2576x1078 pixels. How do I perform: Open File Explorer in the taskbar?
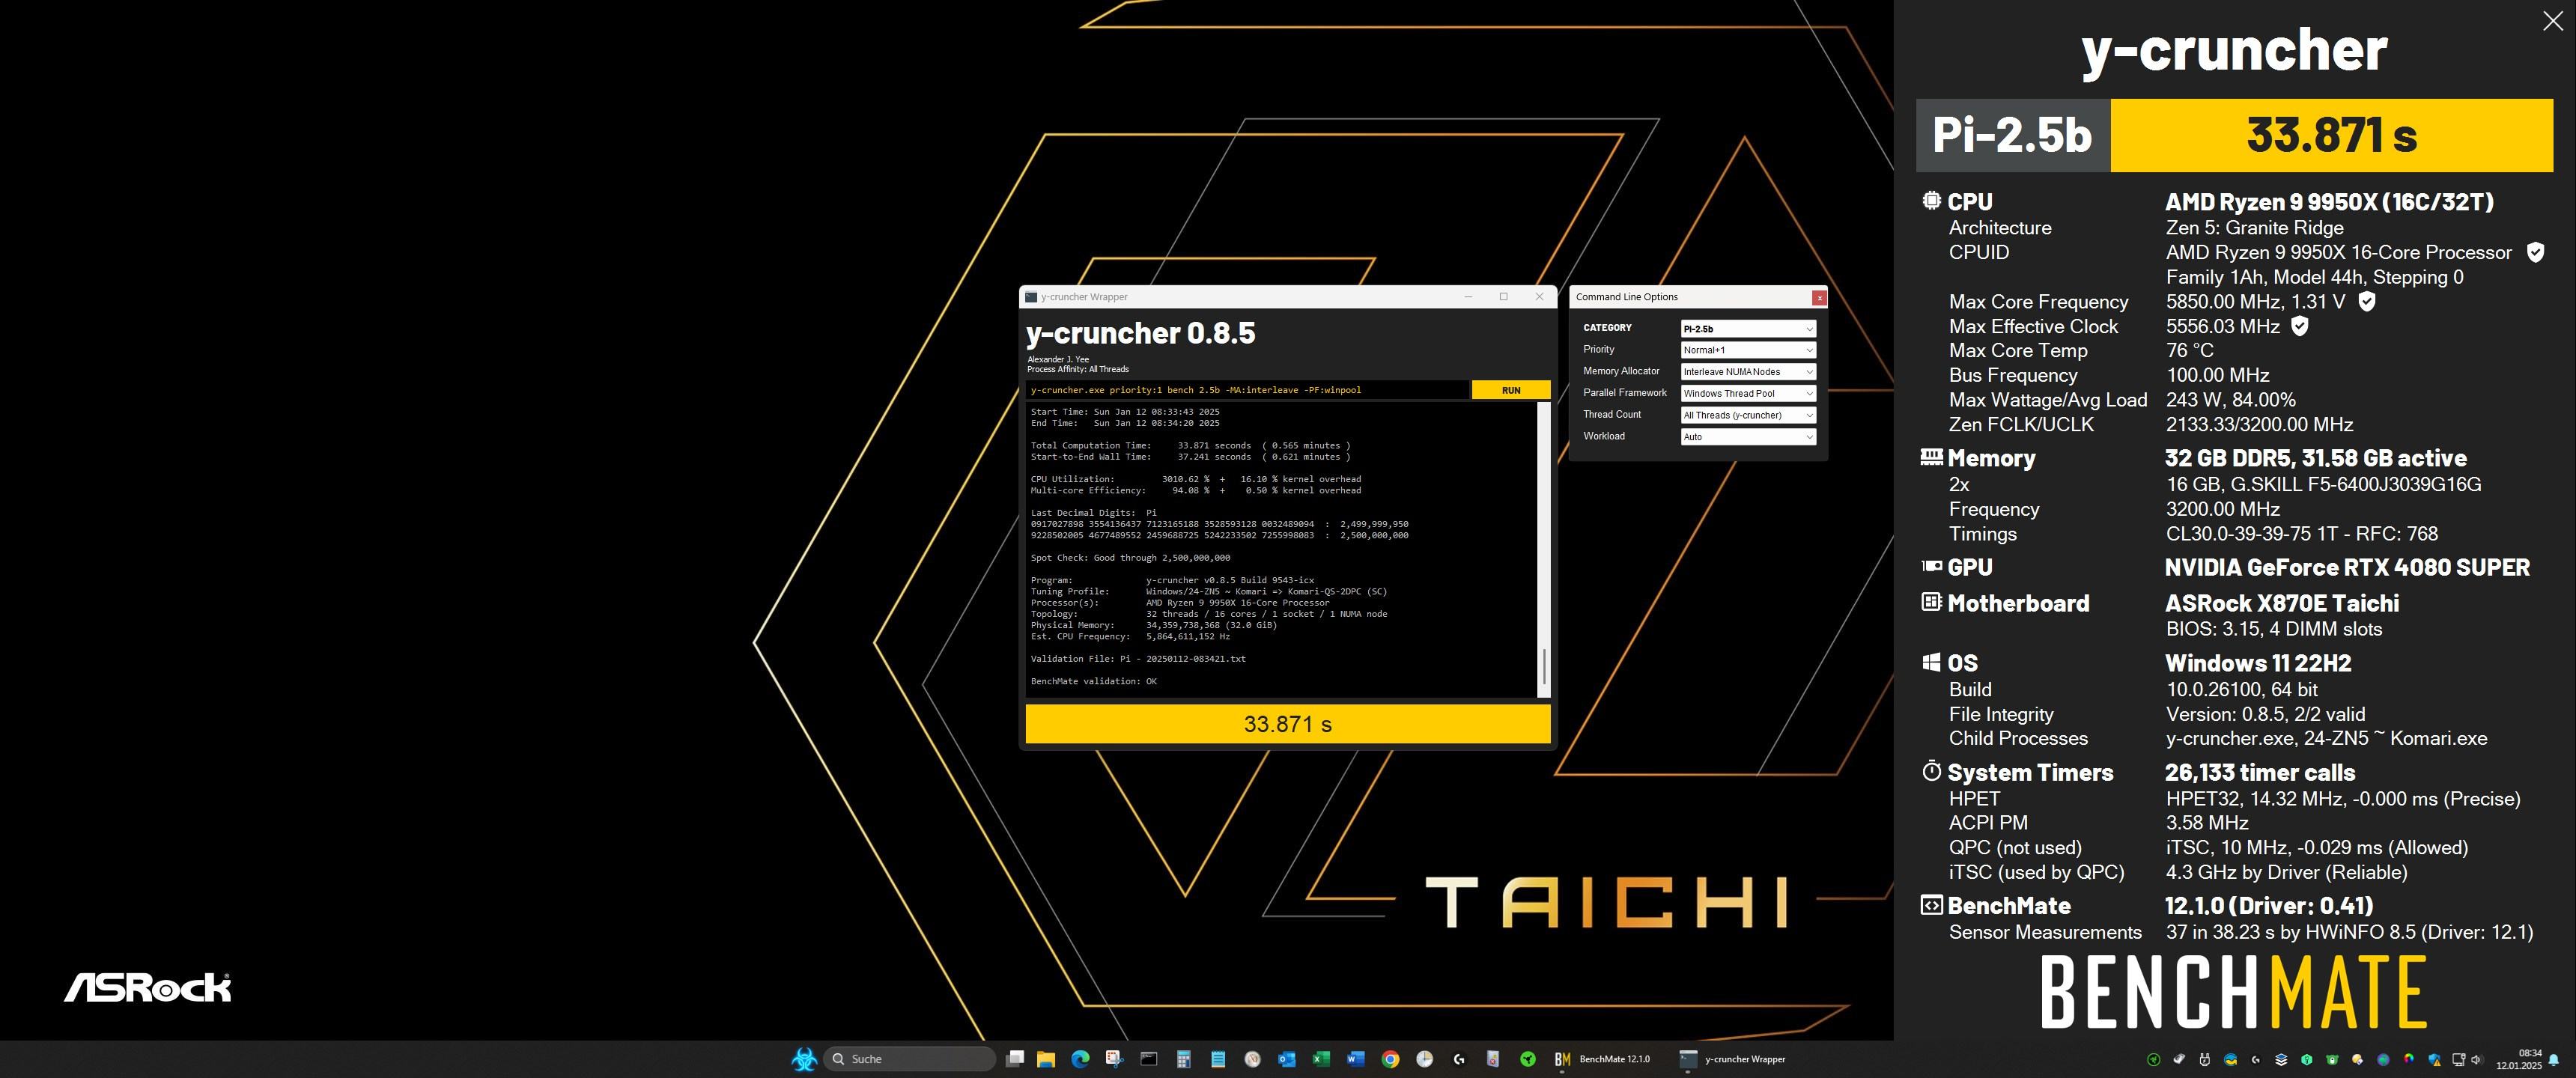1046,1059
